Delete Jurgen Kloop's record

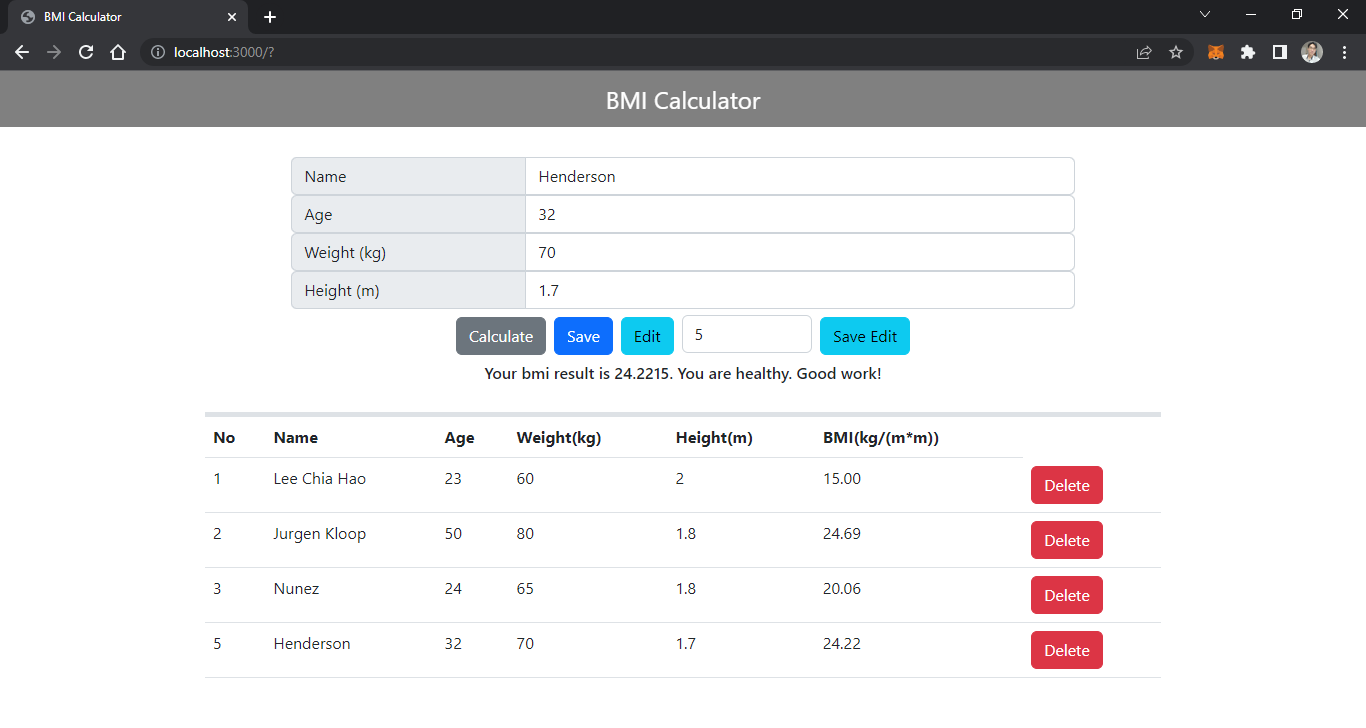pyautogui.click(x=1066, y=540)
